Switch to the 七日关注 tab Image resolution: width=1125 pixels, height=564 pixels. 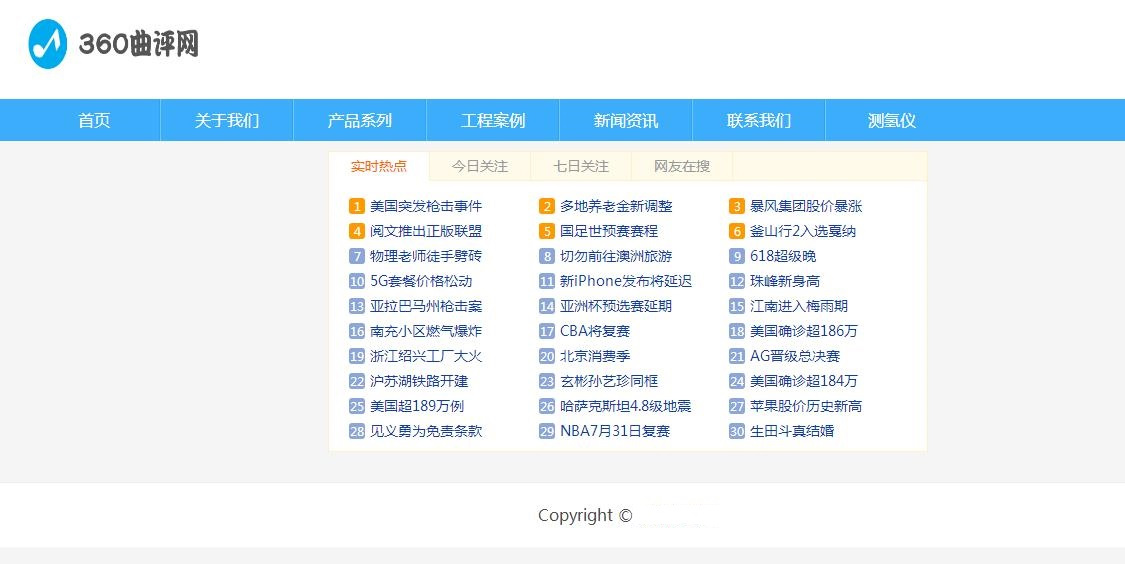[x=581, y=166]
